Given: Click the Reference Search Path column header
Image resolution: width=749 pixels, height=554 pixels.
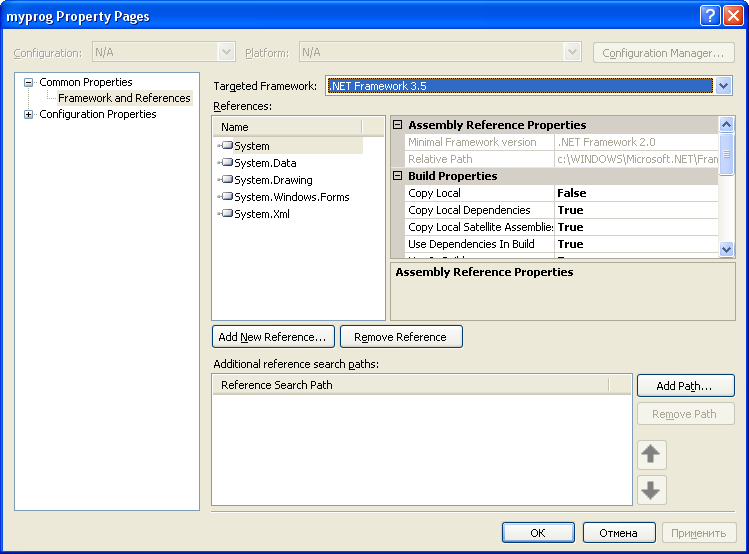Looking at the screenshot, I should click(x=411, y=385).
